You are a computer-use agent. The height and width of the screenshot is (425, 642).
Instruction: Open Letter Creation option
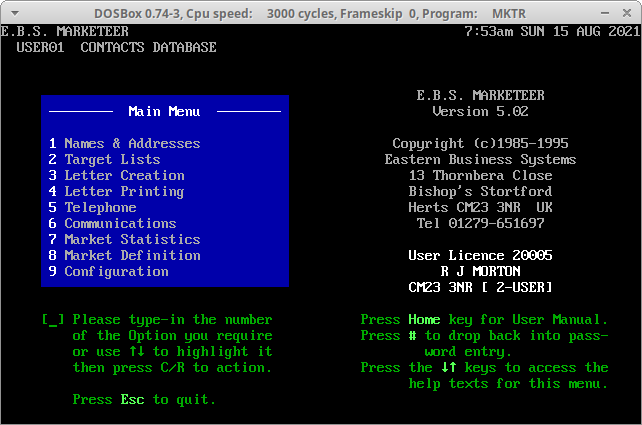[x=117, y=175]
